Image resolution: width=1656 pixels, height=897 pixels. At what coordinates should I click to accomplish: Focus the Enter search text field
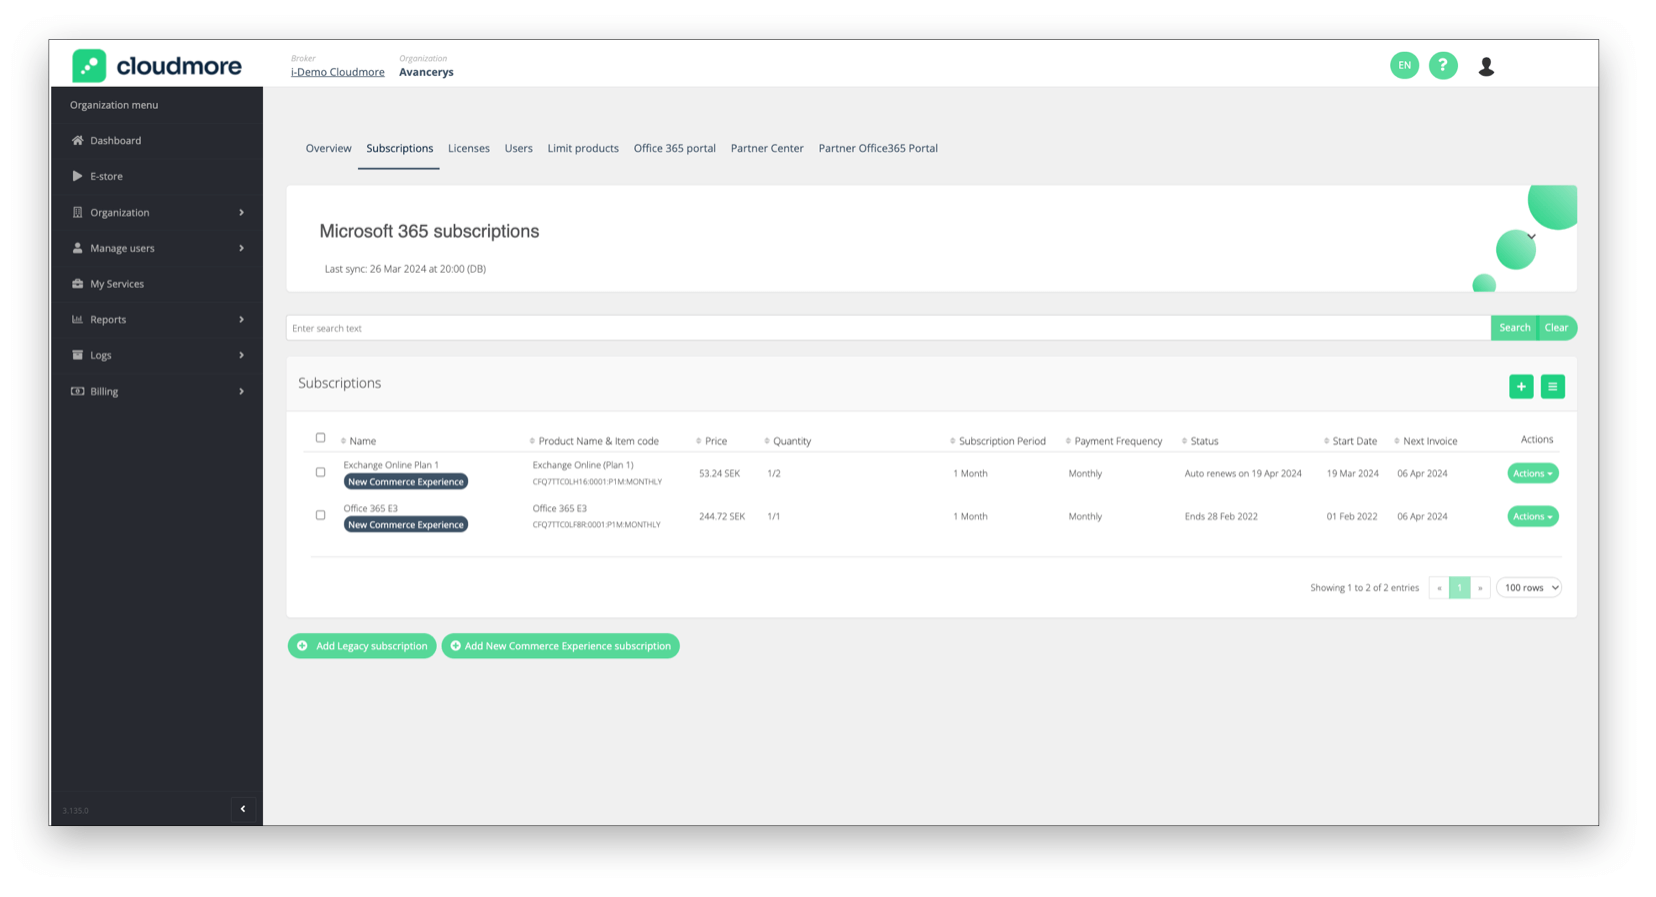888,328
